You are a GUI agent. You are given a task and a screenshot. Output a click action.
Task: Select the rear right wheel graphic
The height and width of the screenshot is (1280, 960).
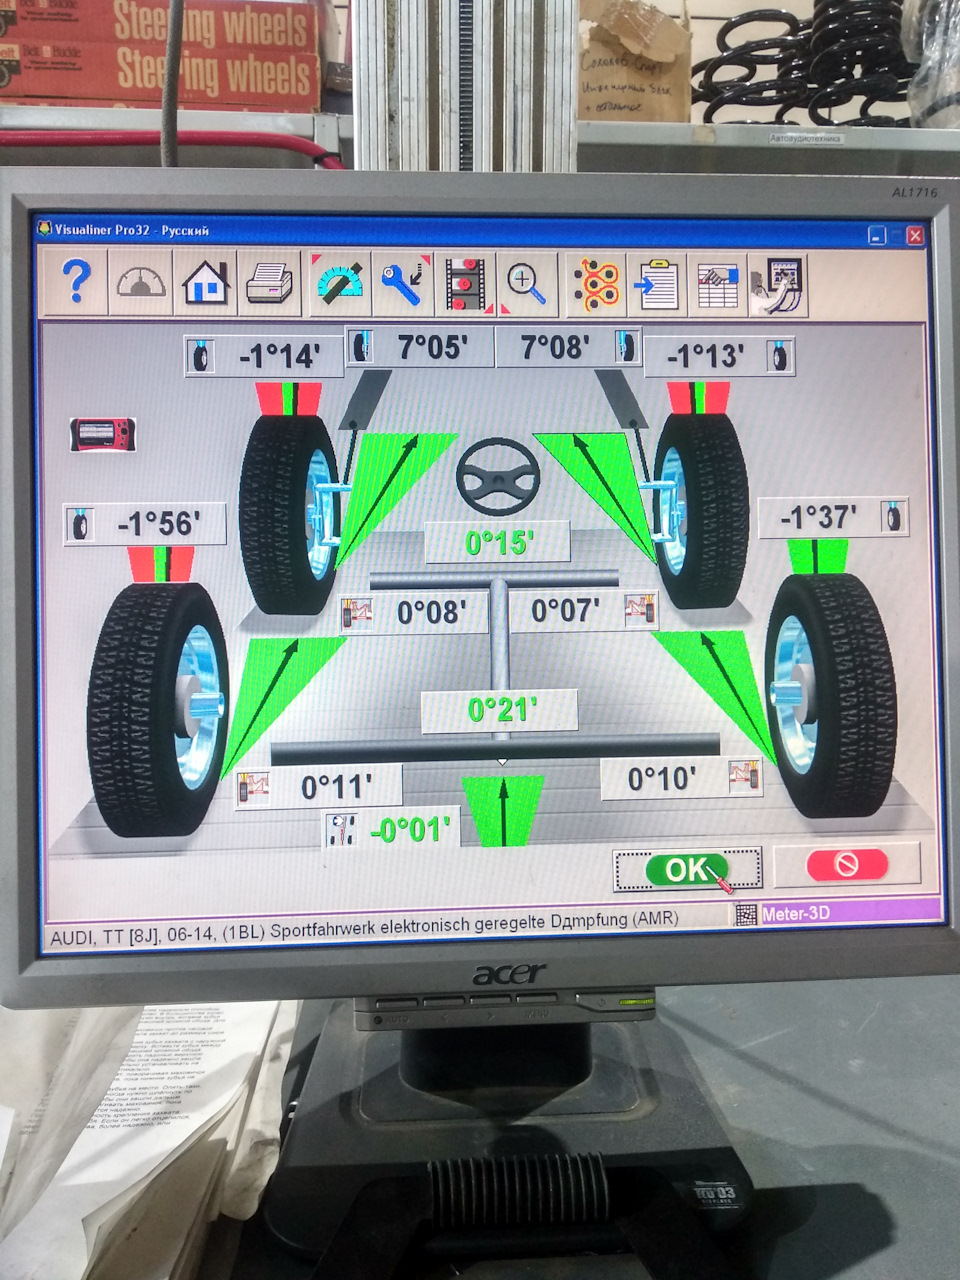point(830,695)
